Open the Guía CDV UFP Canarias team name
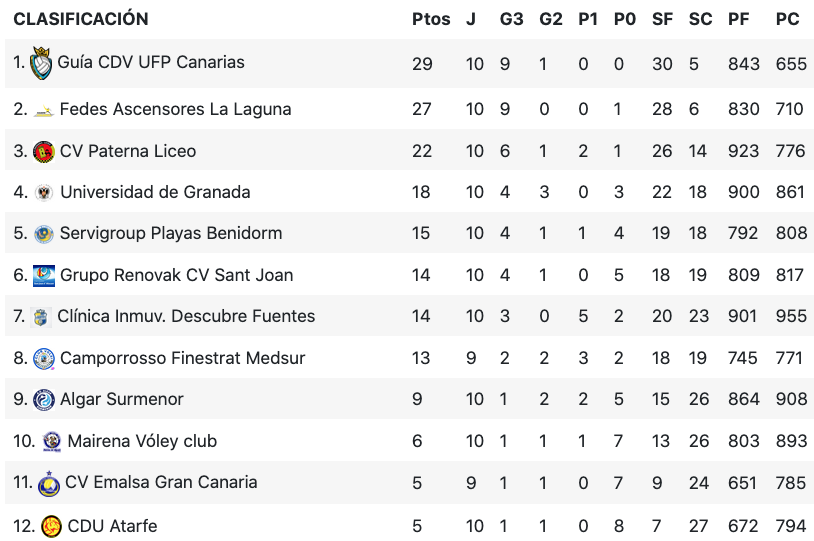This screenshot has height=541, width=814. (151, 62)
